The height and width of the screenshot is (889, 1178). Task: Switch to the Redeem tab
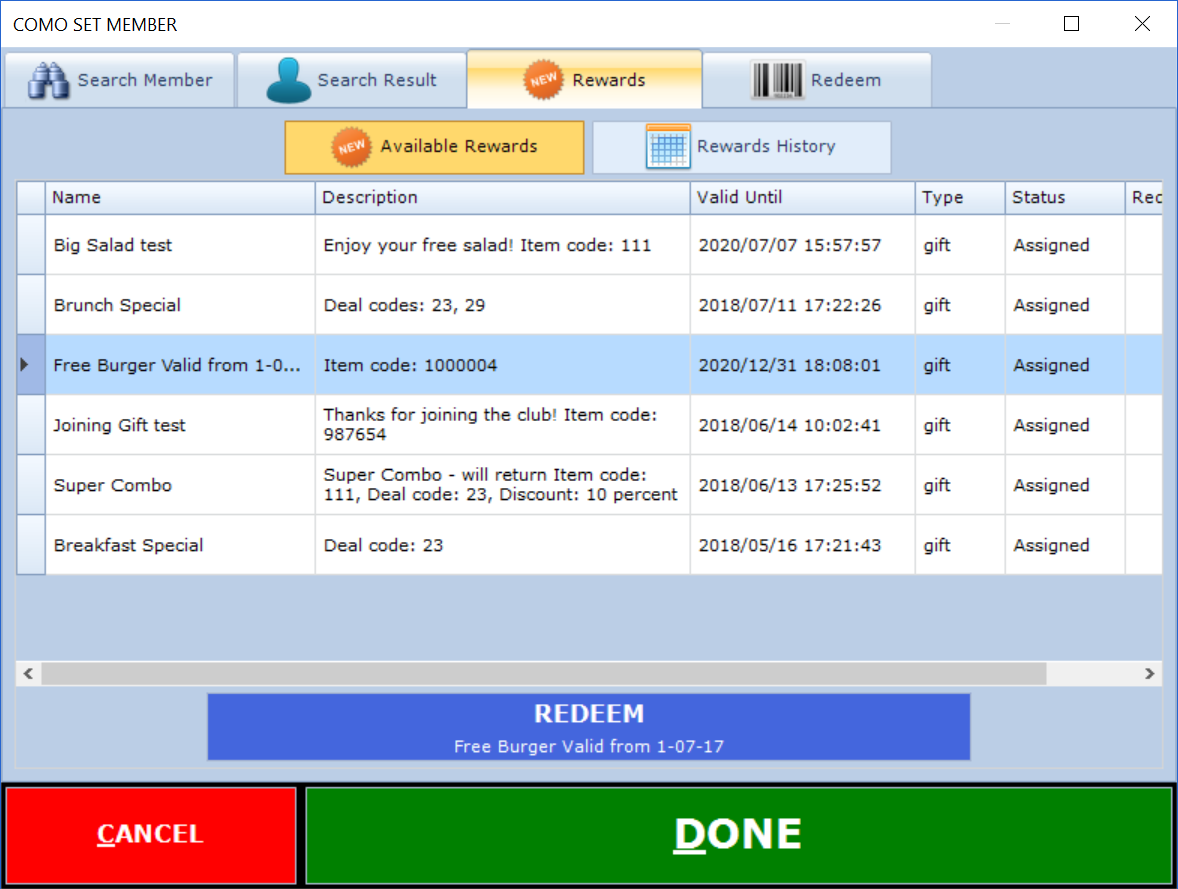coord(817,80)
